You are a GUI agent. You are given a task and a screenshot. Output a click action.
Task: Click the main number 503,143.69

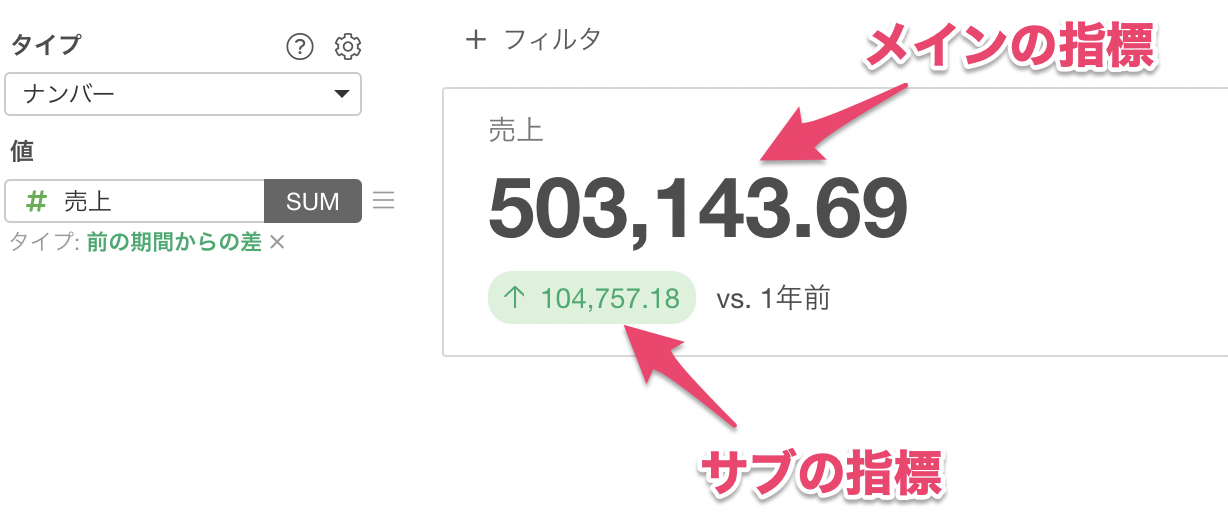point(697,207)
